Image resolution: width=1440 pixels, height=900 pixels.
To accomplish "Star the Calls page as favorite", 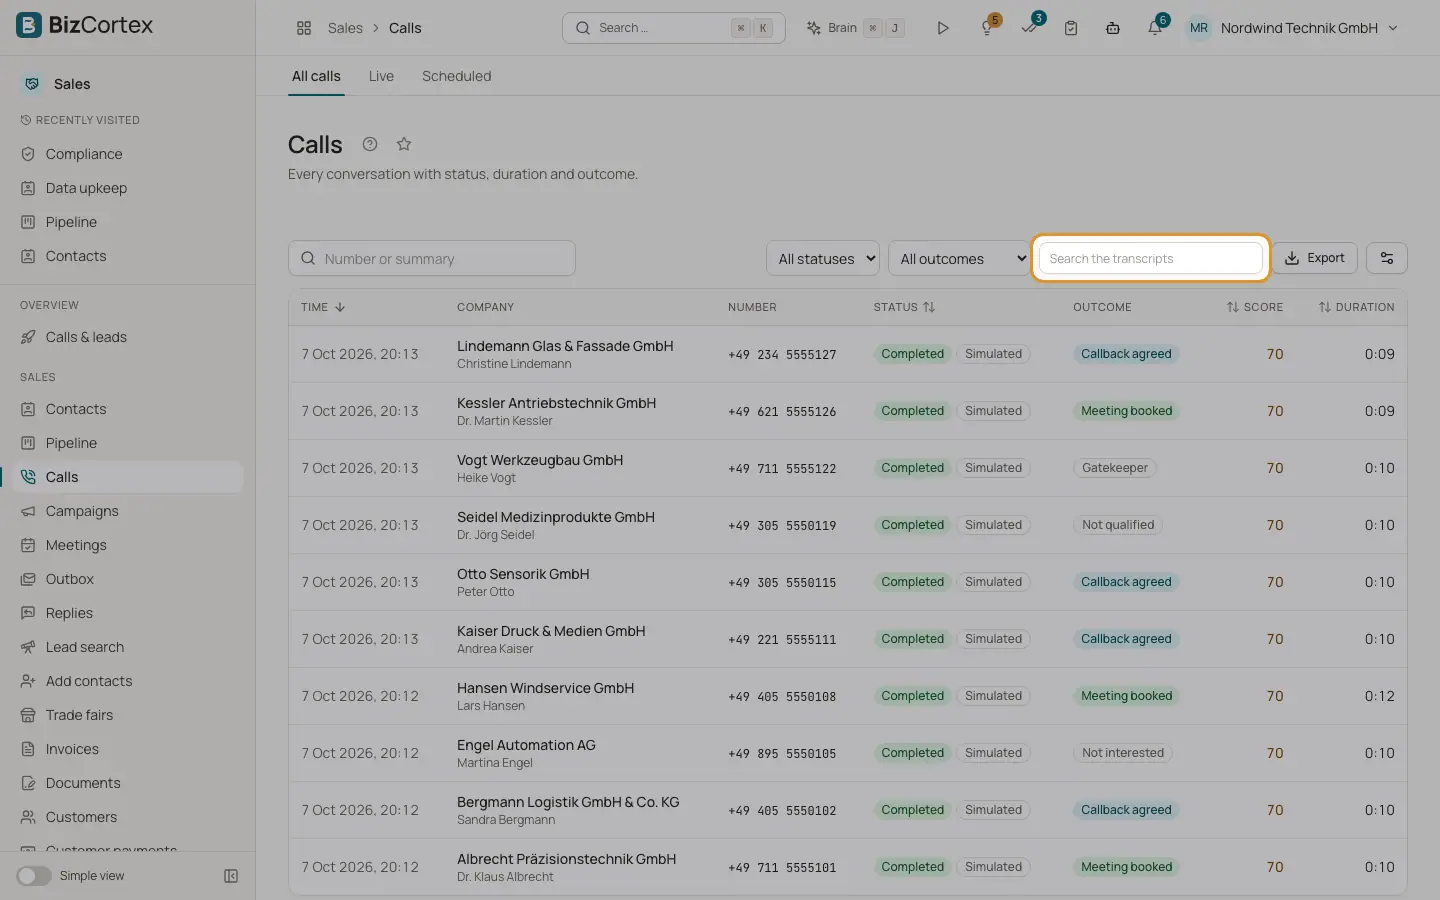I will (404, 144).
